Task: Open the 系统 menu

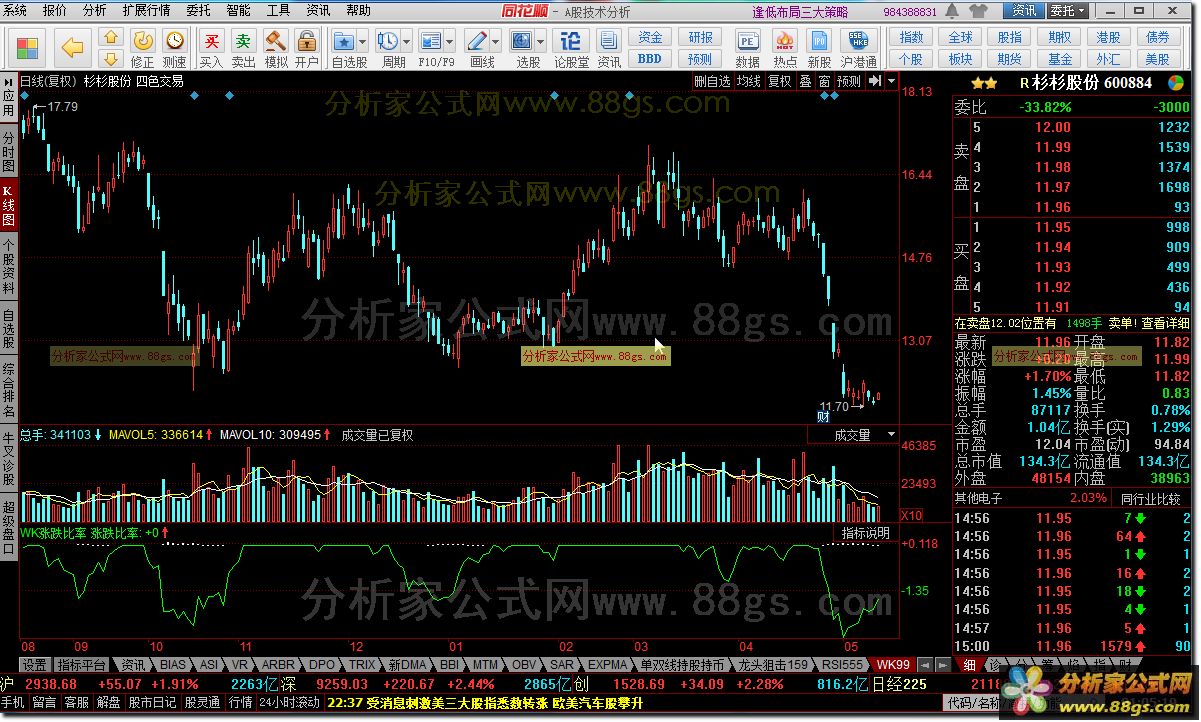Action: (15, 10)
